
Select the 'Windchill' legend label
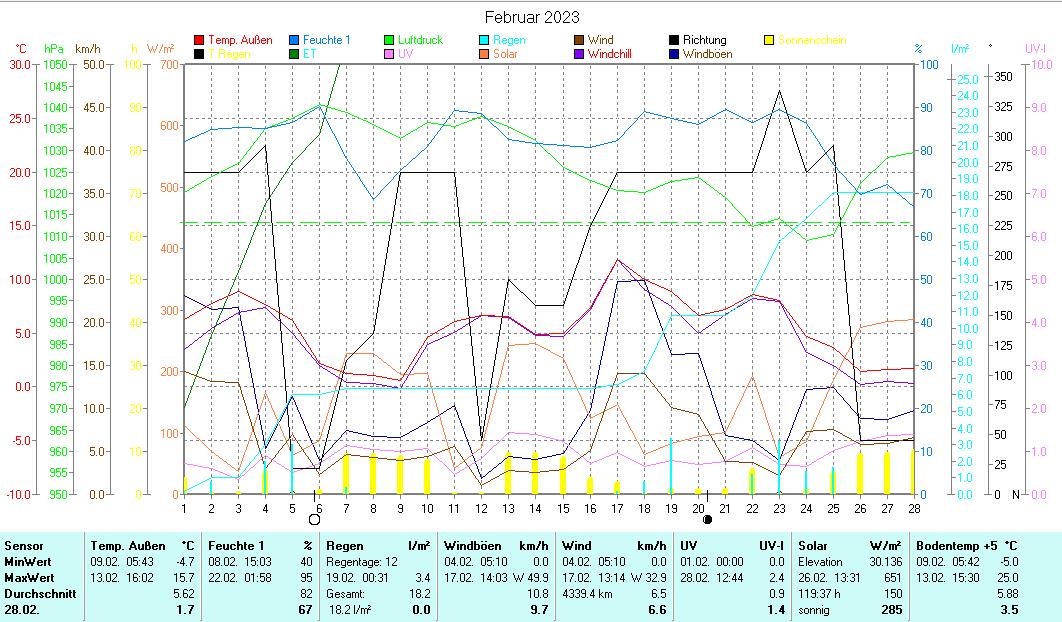(x=610, y=54)
